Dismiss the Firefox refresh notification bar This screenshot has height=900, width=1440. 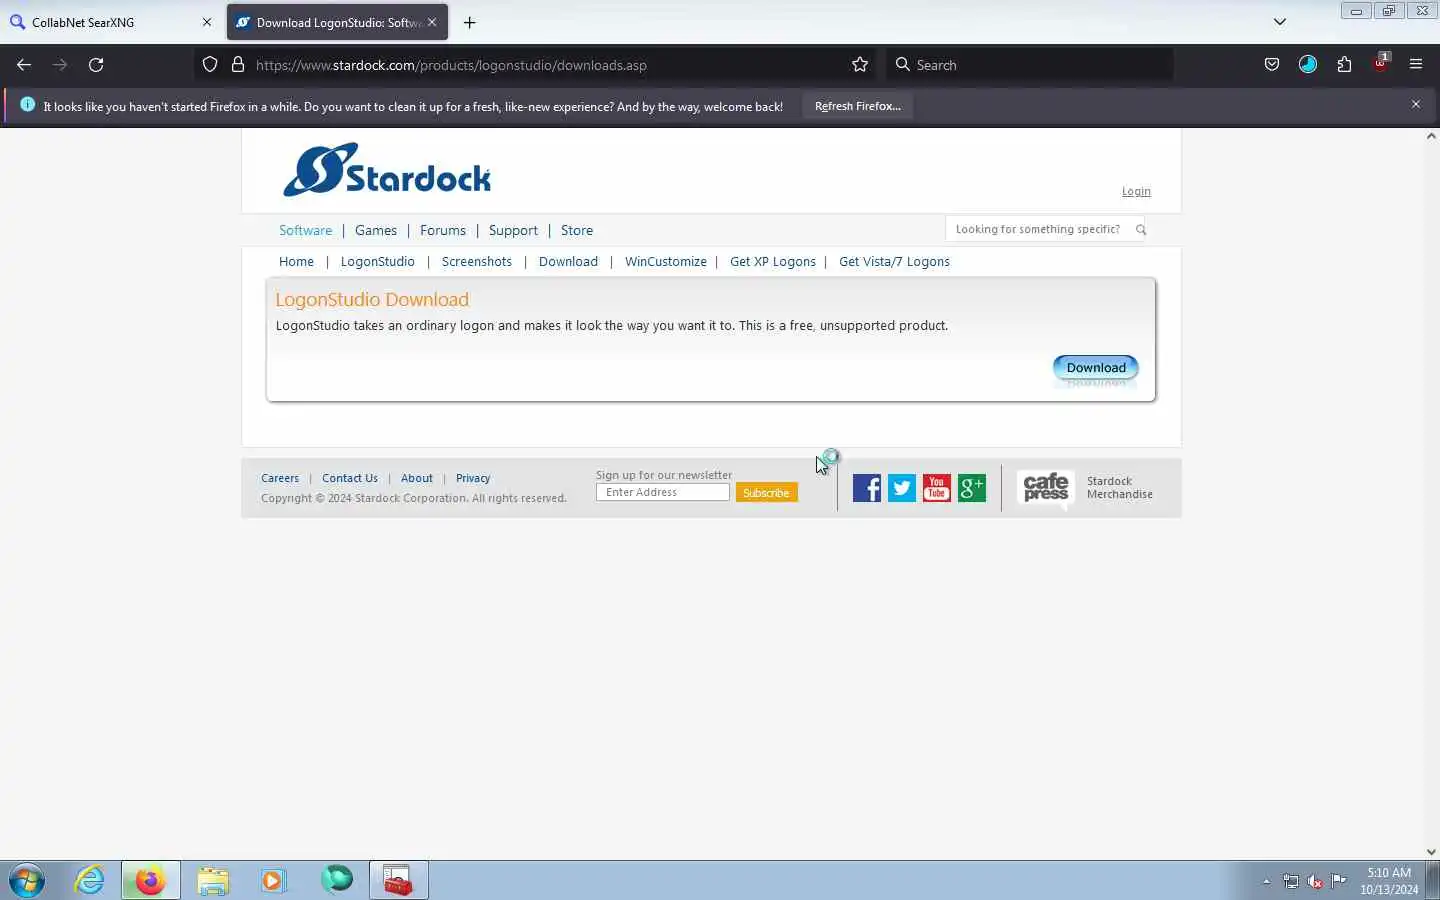point(1416,104)
